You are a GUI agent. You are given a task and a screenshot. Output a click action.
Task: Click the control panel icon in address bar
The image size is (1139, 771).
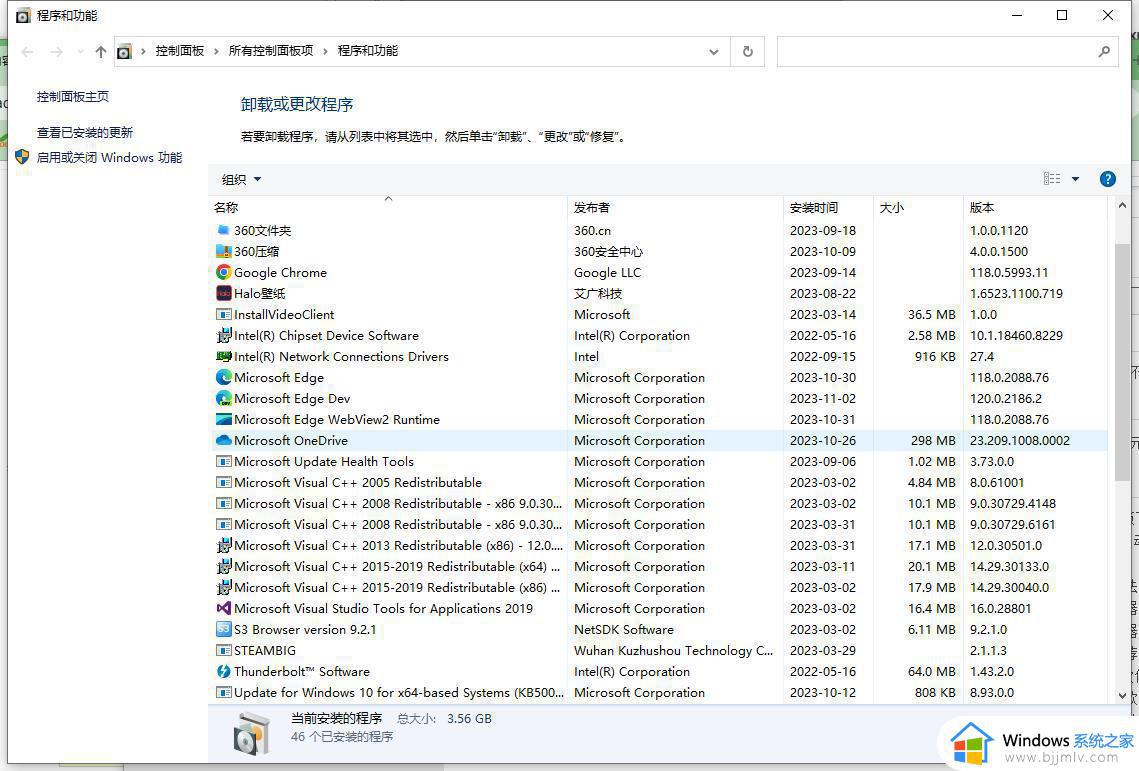(125, 52)
